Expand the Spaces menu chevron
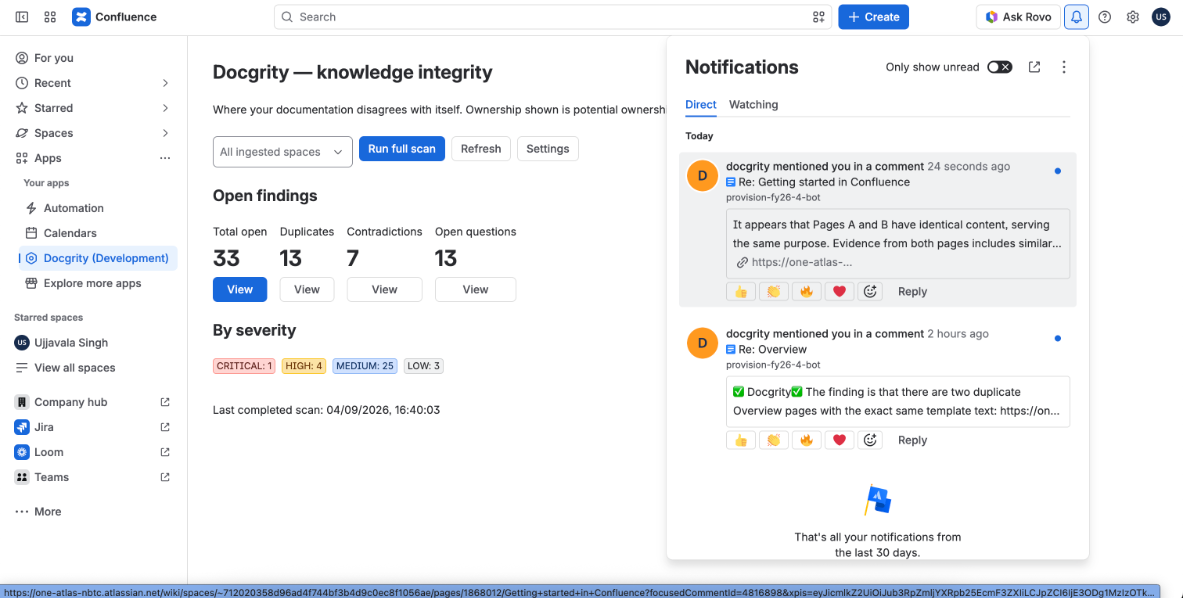This screenshot has height=598, width=1183. tap(165, 133)
